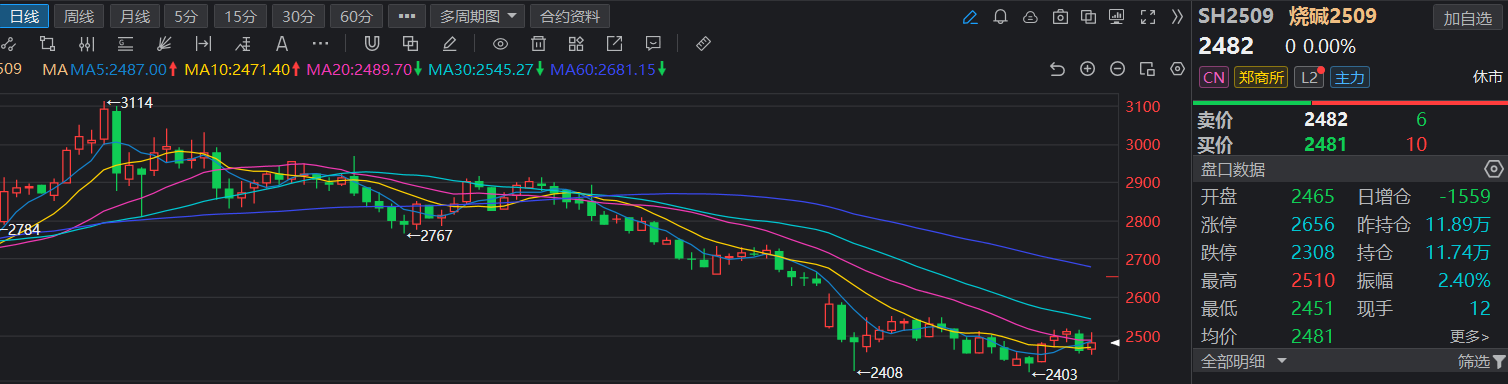1508x384 pixels.
Task: Toggle drawing visibility with eye icon
Action: 501,43
